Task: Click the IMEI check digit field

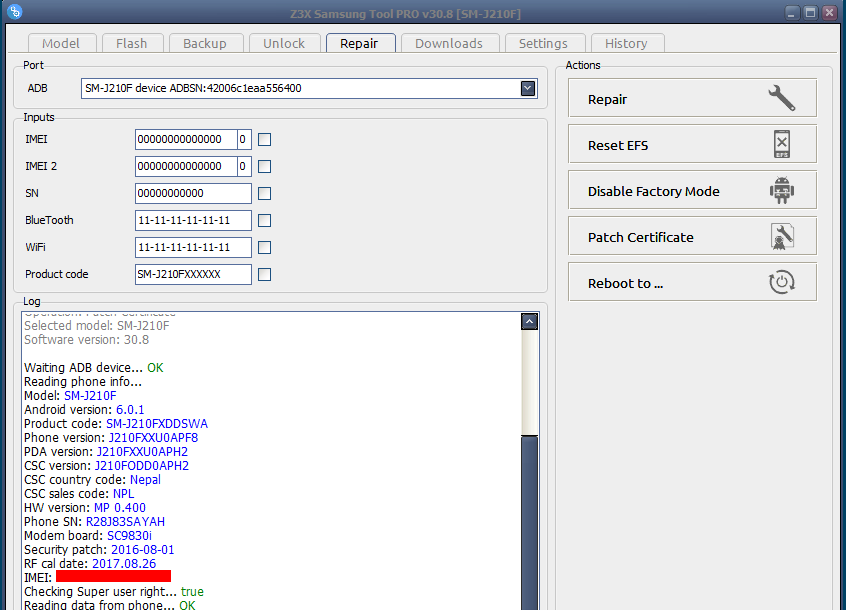Action: 244,140
